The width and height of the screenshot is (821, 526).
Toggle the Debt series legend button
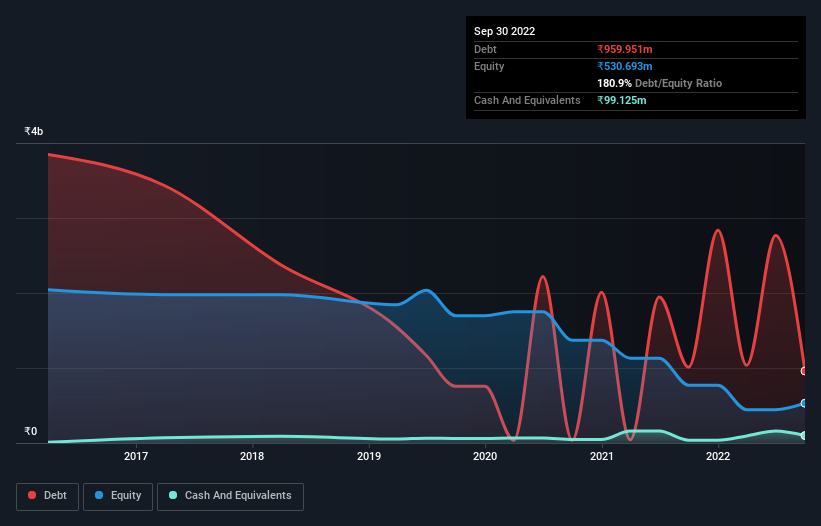48,496
